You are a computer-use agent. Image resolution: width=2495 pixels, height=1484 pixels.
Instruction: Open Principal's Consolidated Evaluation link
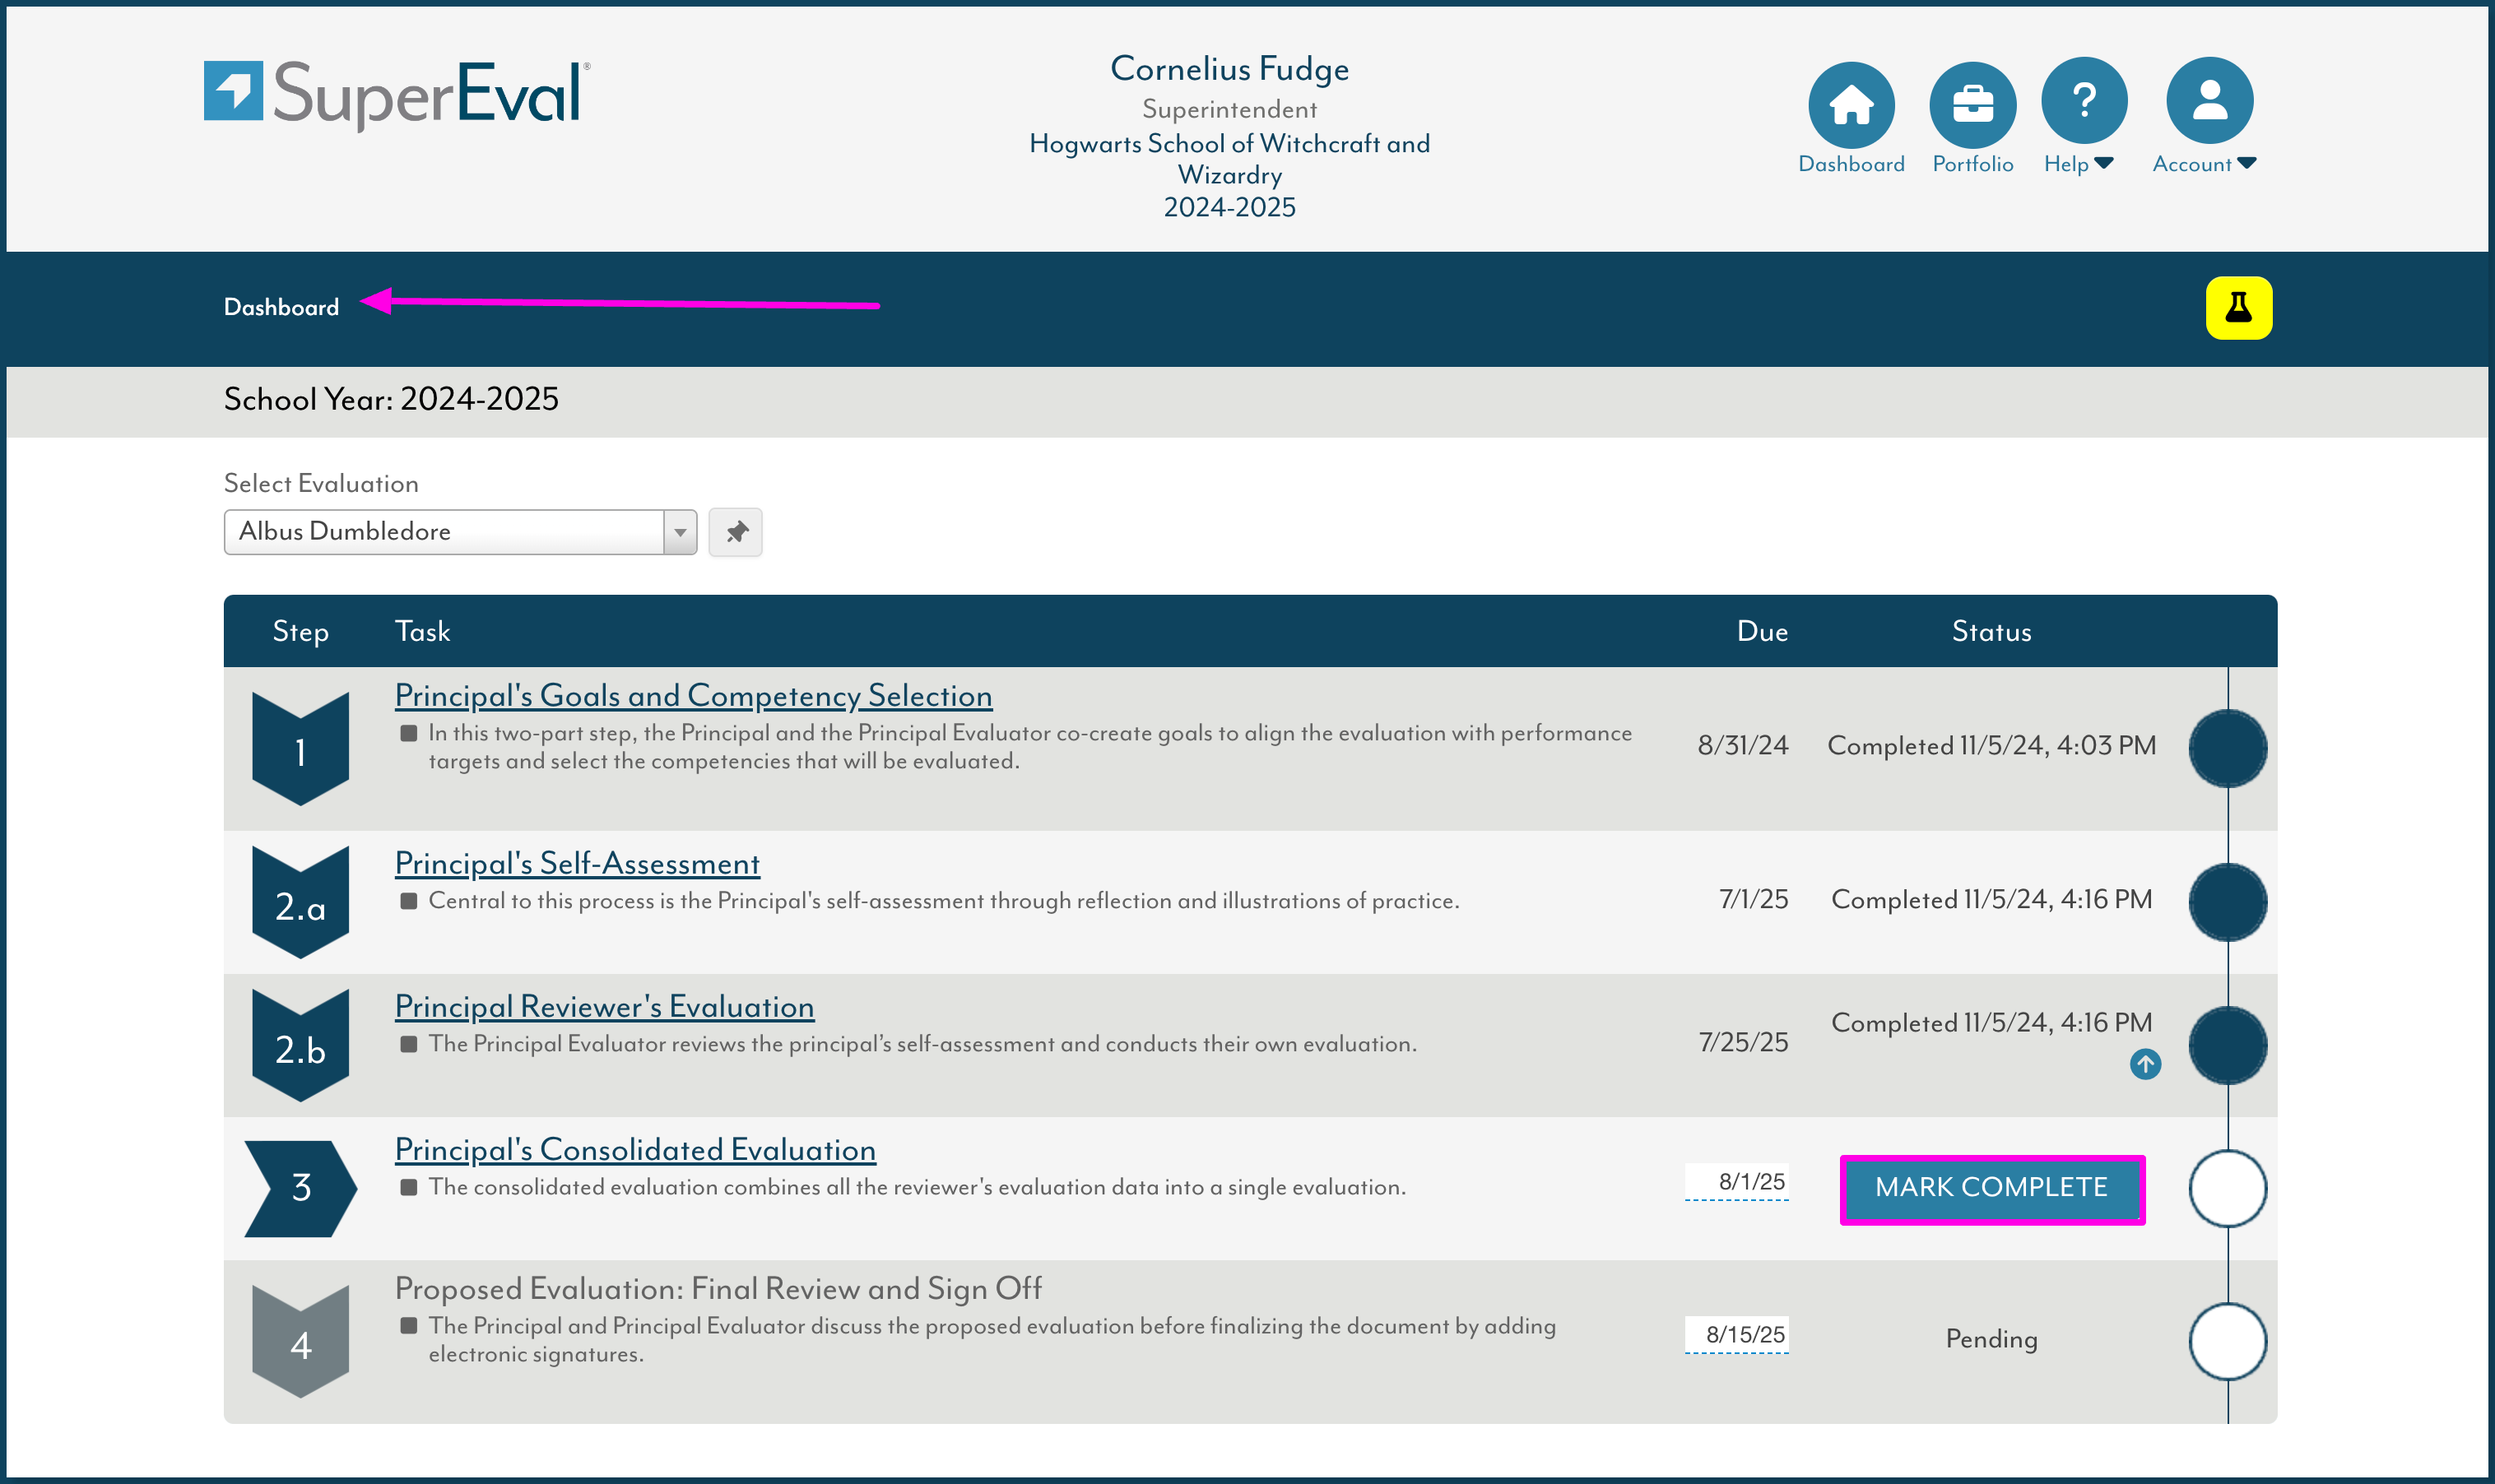[635, 1149]
